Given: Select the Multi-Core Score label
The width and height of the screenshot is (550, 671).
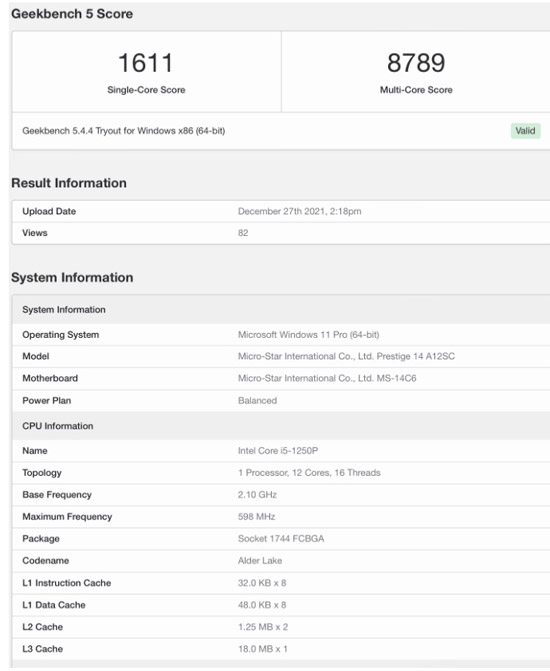Looking at the screenshot, I should [x=416, y=90].
